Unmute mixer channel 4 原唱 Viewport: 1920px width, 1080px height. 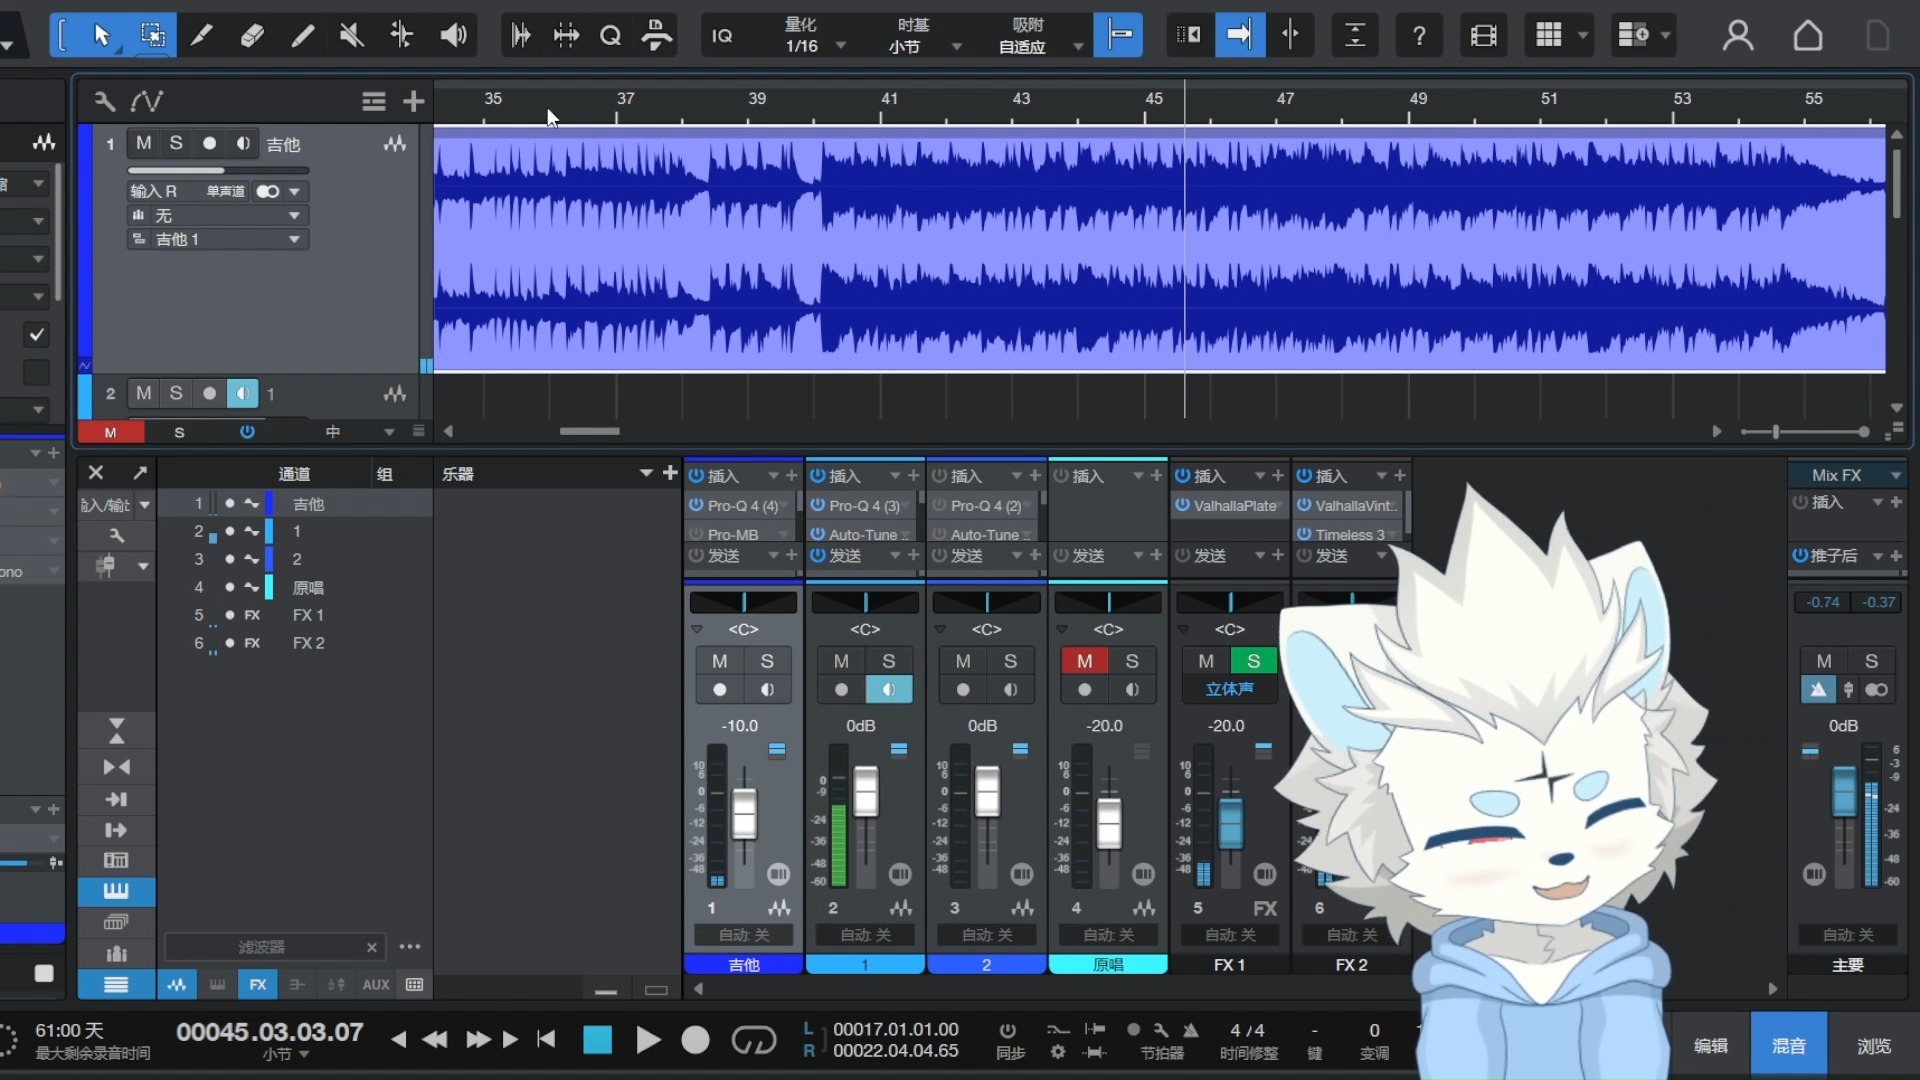1084,661
